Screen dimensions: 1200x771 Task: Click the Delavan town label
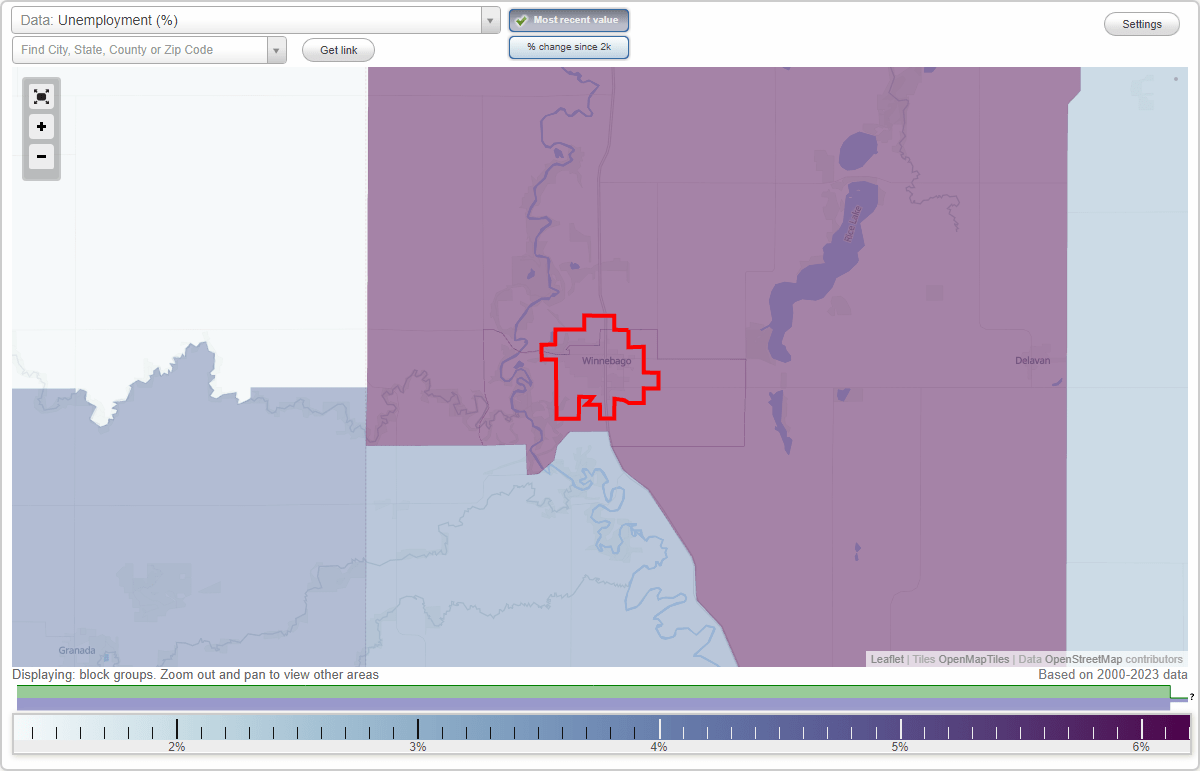click(1033, 360)
